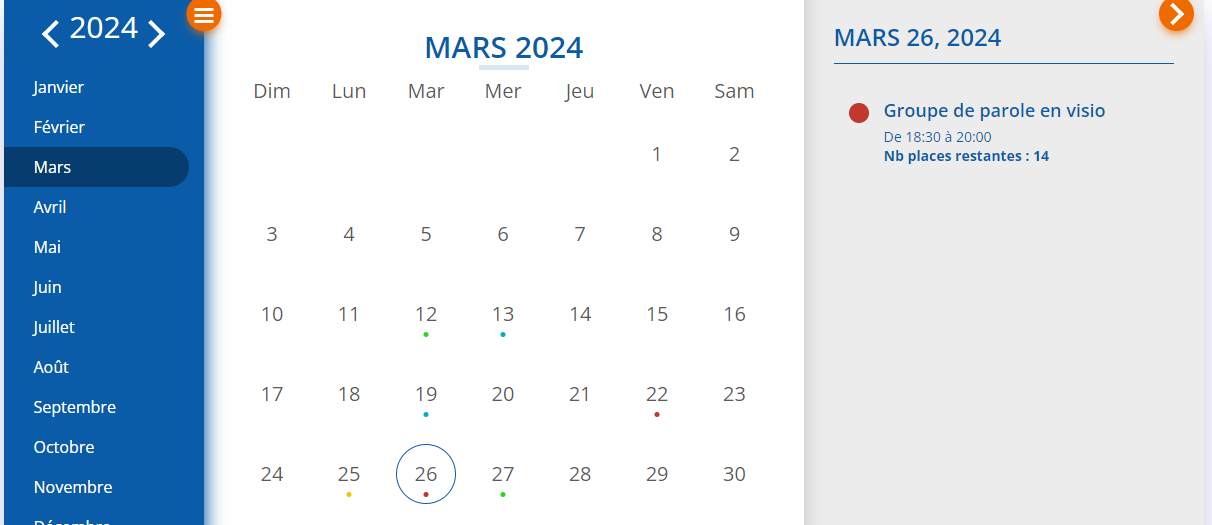
Task: Select Novembre from the sidebar
Action: pyautogui.click(x=72, y=487)
